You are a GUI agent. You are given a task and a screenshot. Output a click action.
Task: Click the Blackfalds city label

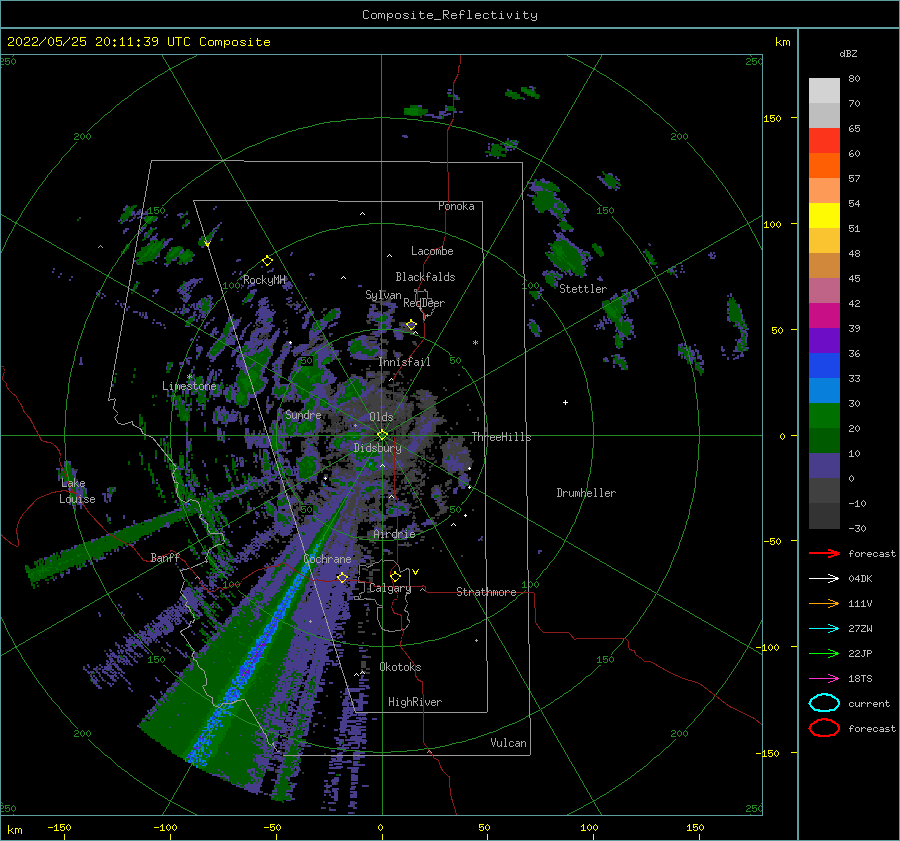(425, 277)
